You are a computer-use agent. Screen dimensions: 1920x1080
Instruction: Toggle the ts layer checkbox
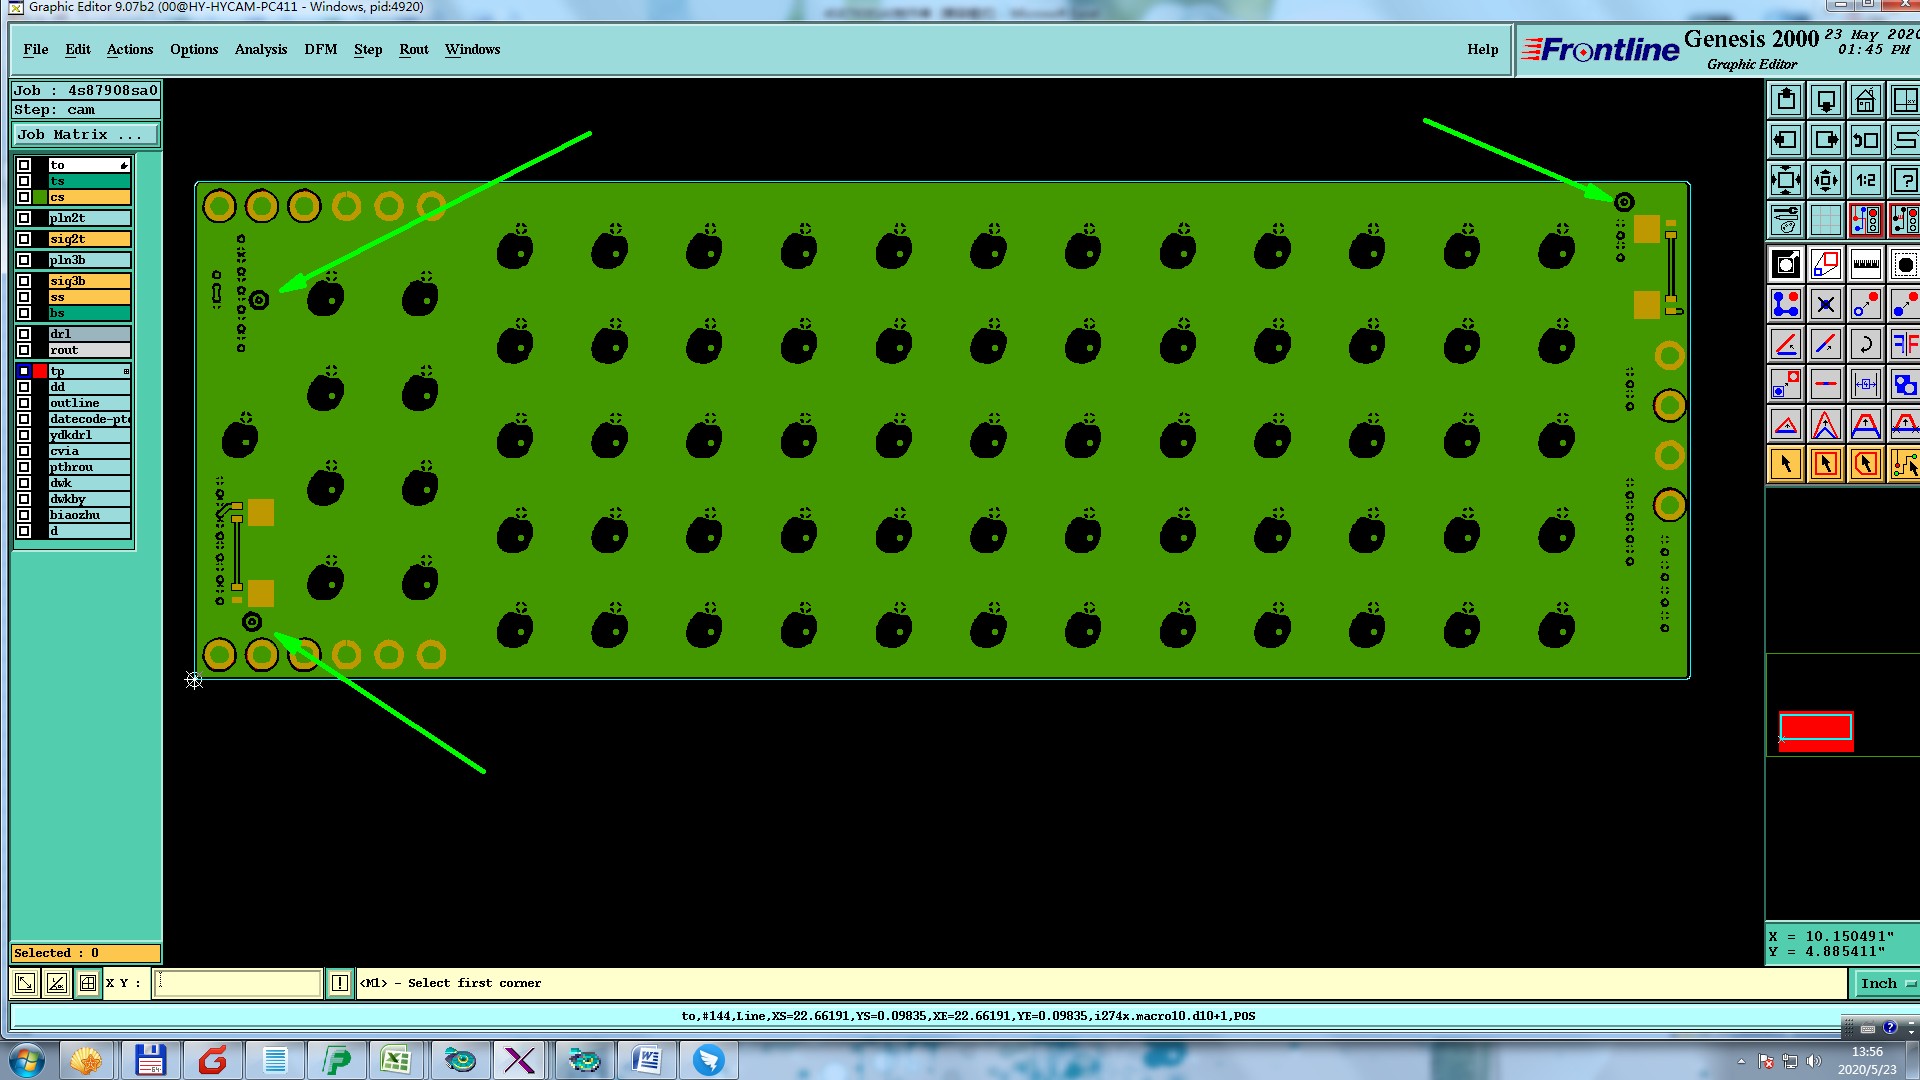[24, 181]
